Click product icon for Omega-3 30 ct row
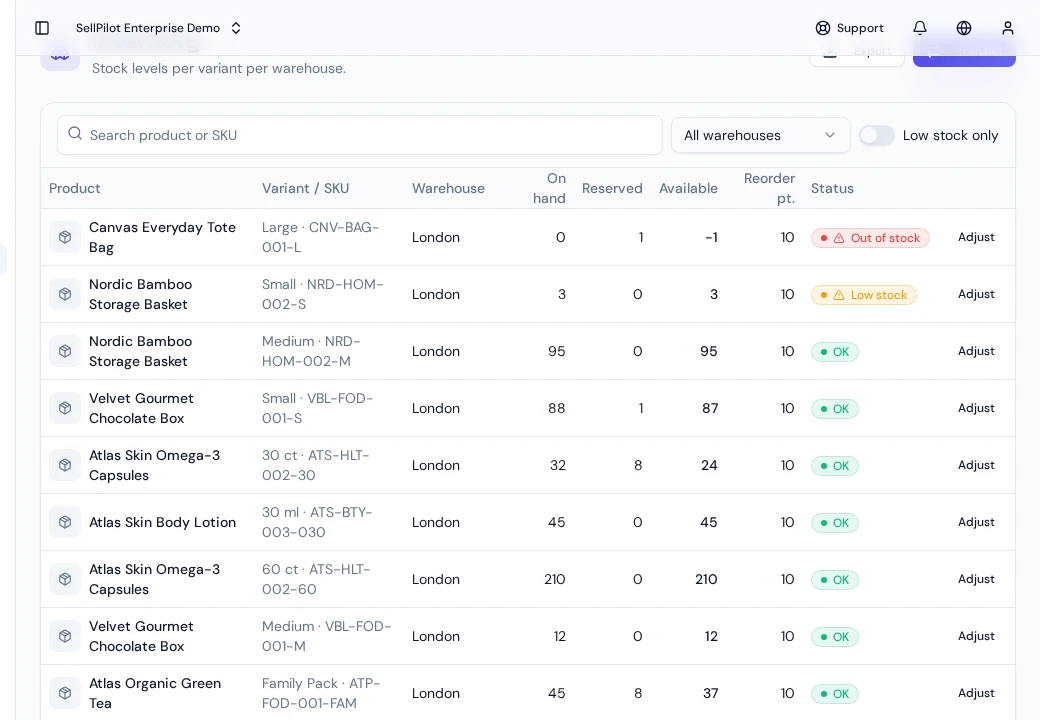1040x720 pixels. [x=65, y=465]
